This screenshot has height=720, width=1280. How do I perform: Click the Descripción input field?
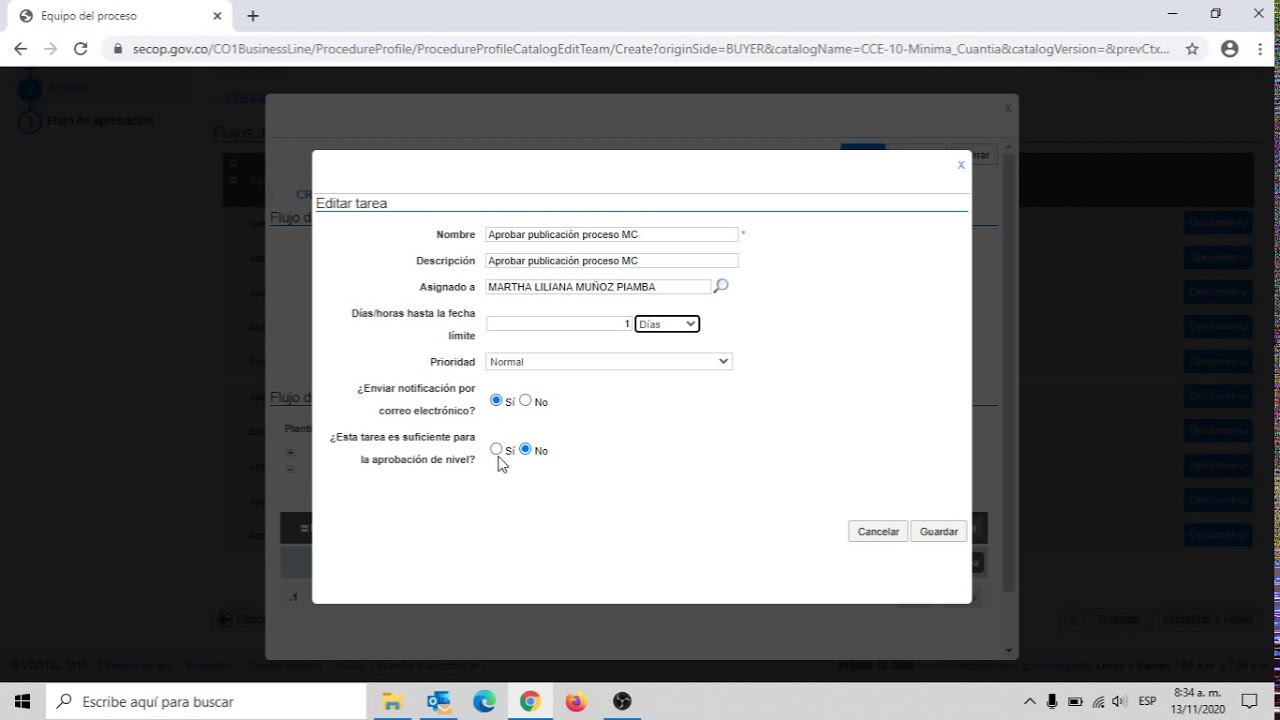point(612,260)
